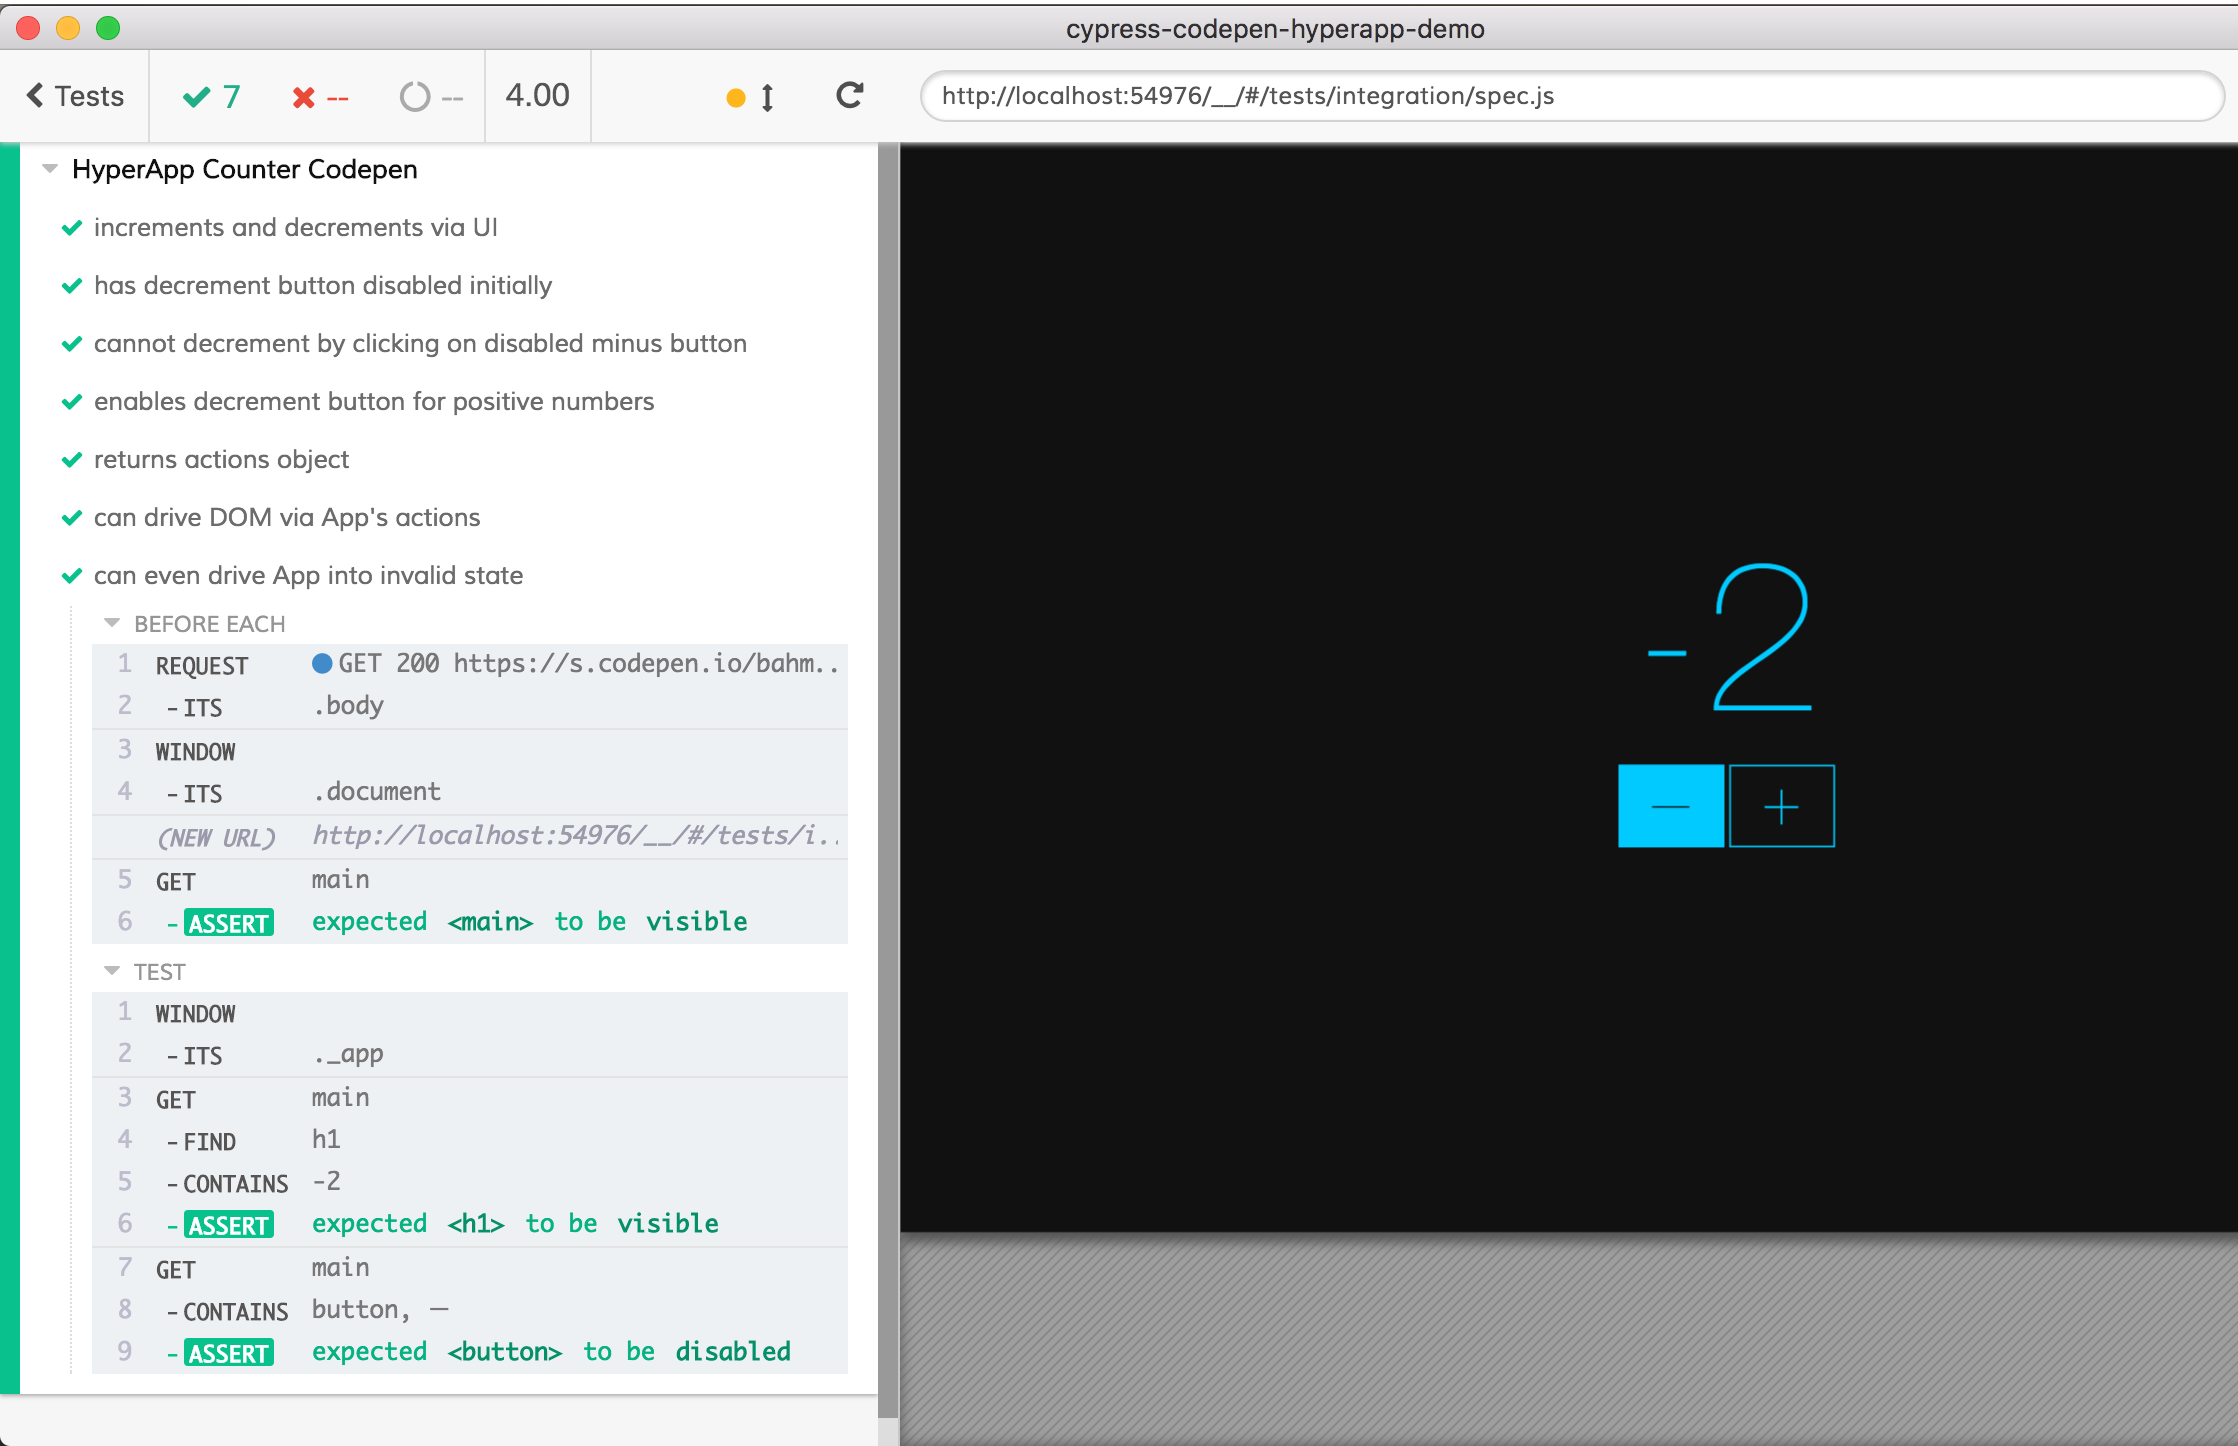
Task: Collapse the BEFORE EACH hook section
Action: (x=195, y=624)
